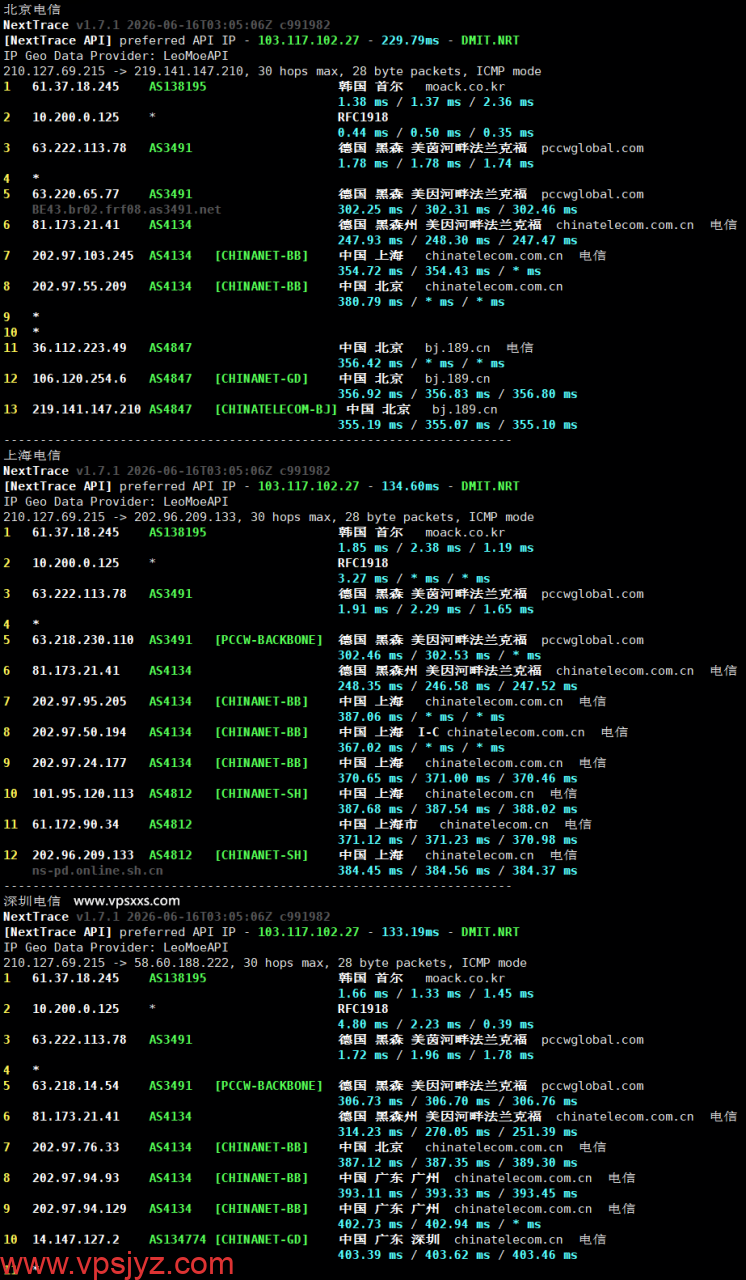Viewport: 746px width, 1280px height.
Task: Click hop IP 36.112.223.49
Action: tap(79, 348)
